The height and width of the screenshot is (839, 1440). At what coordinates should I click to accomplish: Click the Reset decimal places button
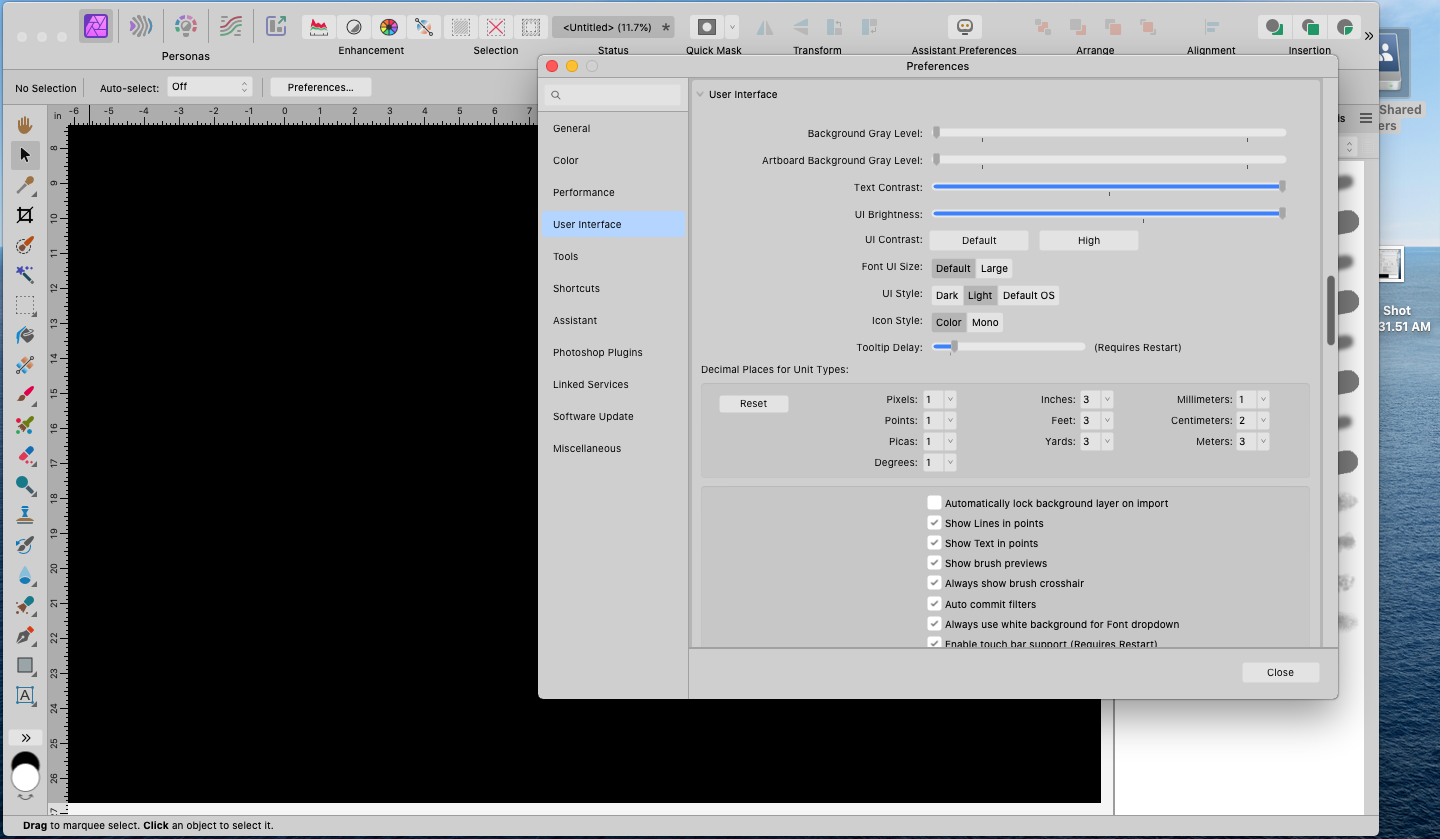(x=753, y=404)
